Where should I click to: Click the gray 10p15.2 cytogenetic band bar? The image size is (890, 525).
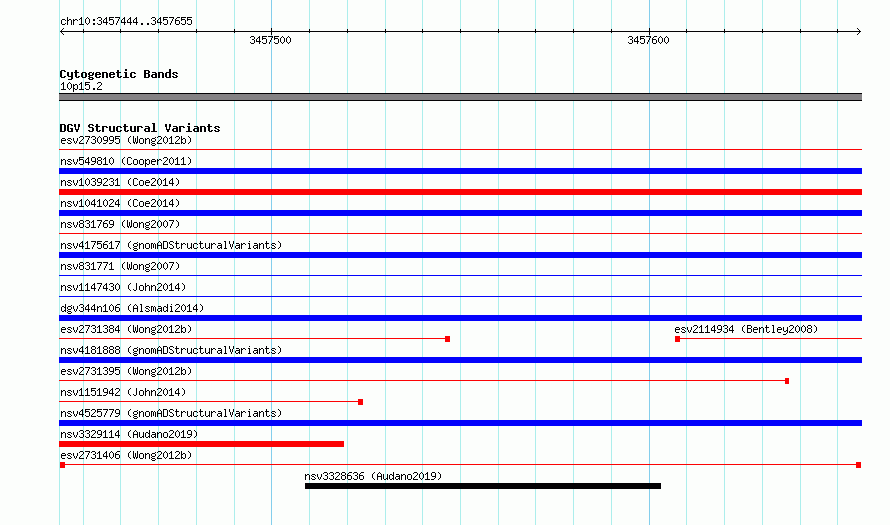point(460,97)
